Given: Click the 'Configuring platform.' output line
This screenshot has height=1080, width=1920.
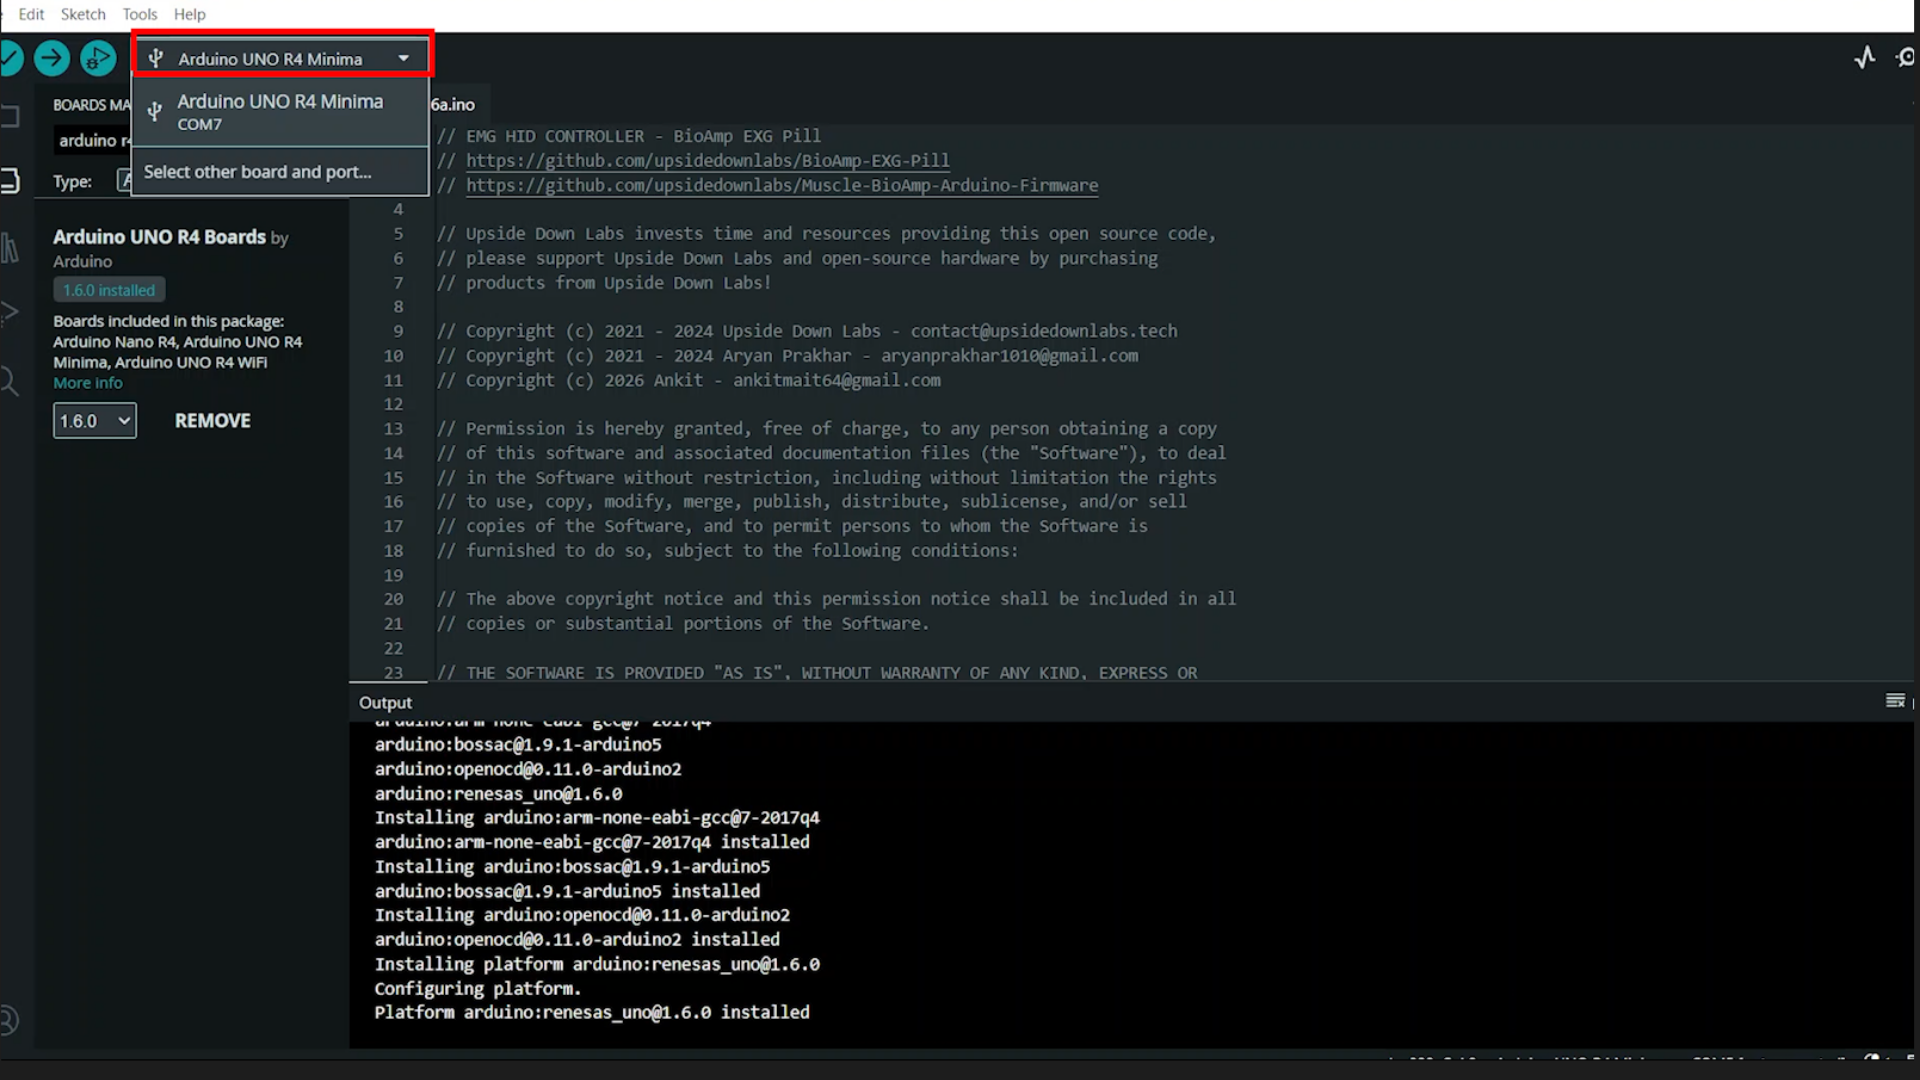Looking at the screenshot, I should coord(478,989).
